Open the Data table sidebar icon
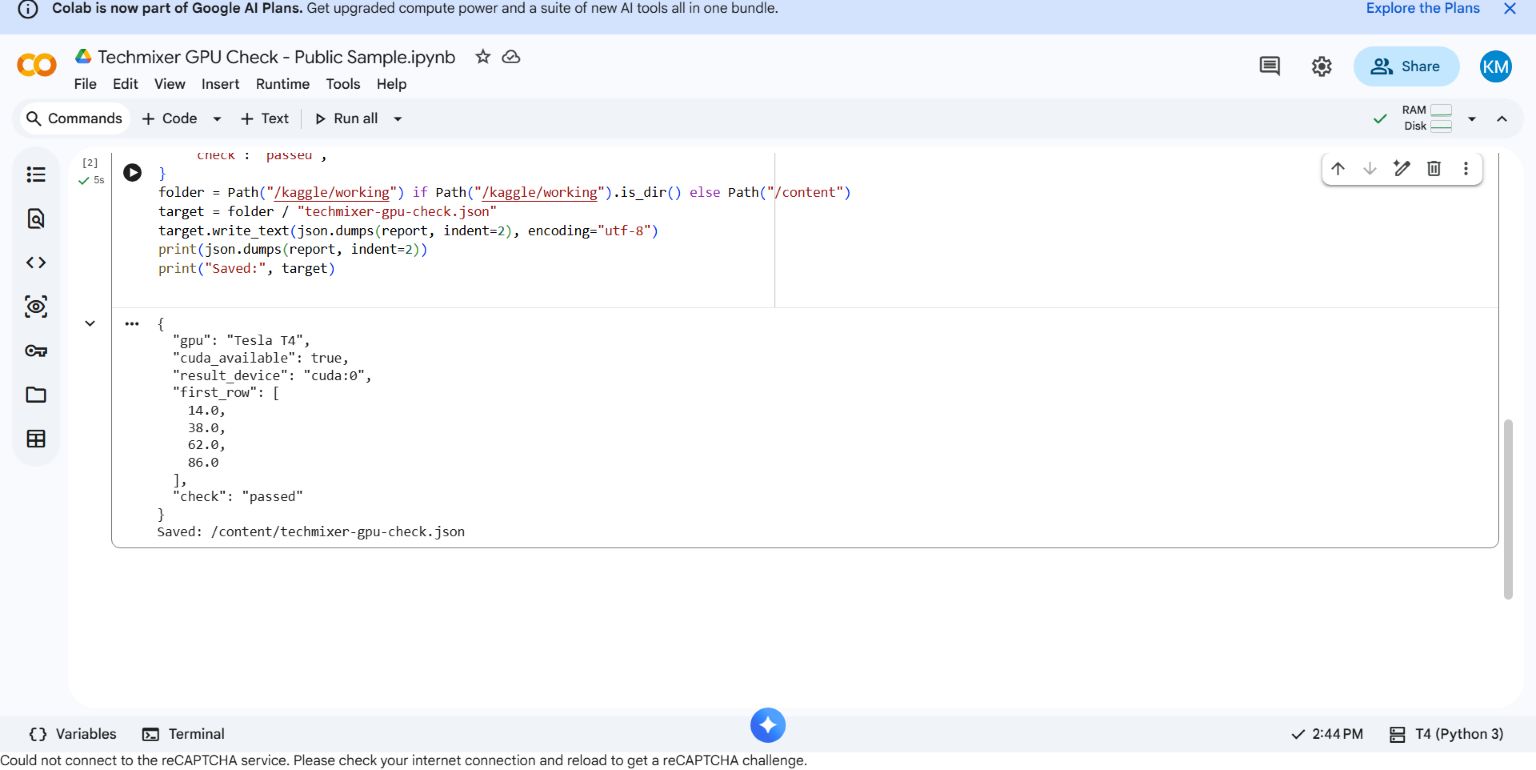Image resolution: width=1536 pixels, height=770 pixels. click(36, 439)
